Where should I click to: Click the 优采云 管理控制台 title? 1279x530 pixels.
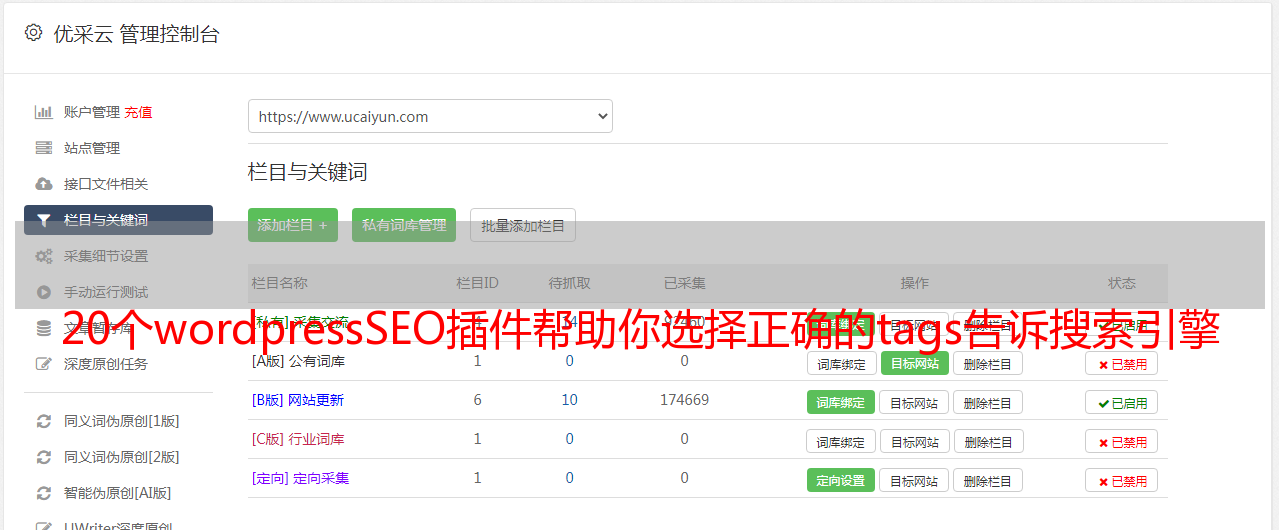coord(136,34)
